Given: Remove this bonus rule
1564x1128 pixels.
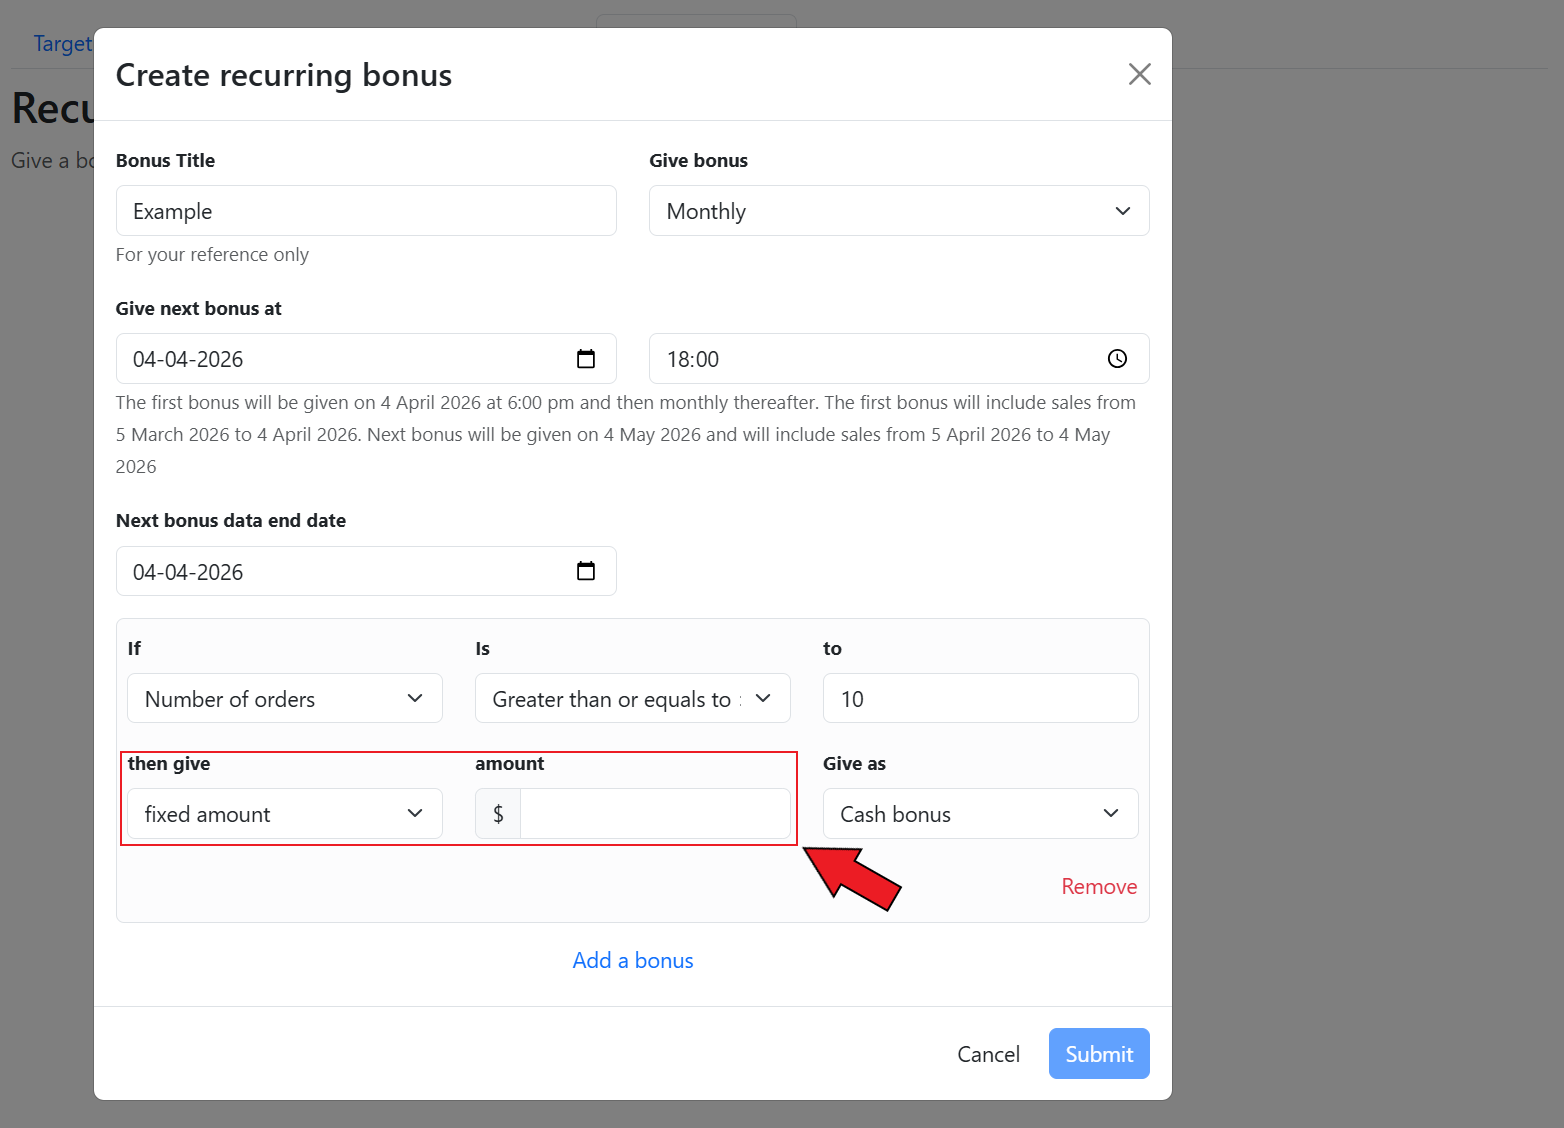Looking at the screenshot, I should click(x=1098, y=887).
